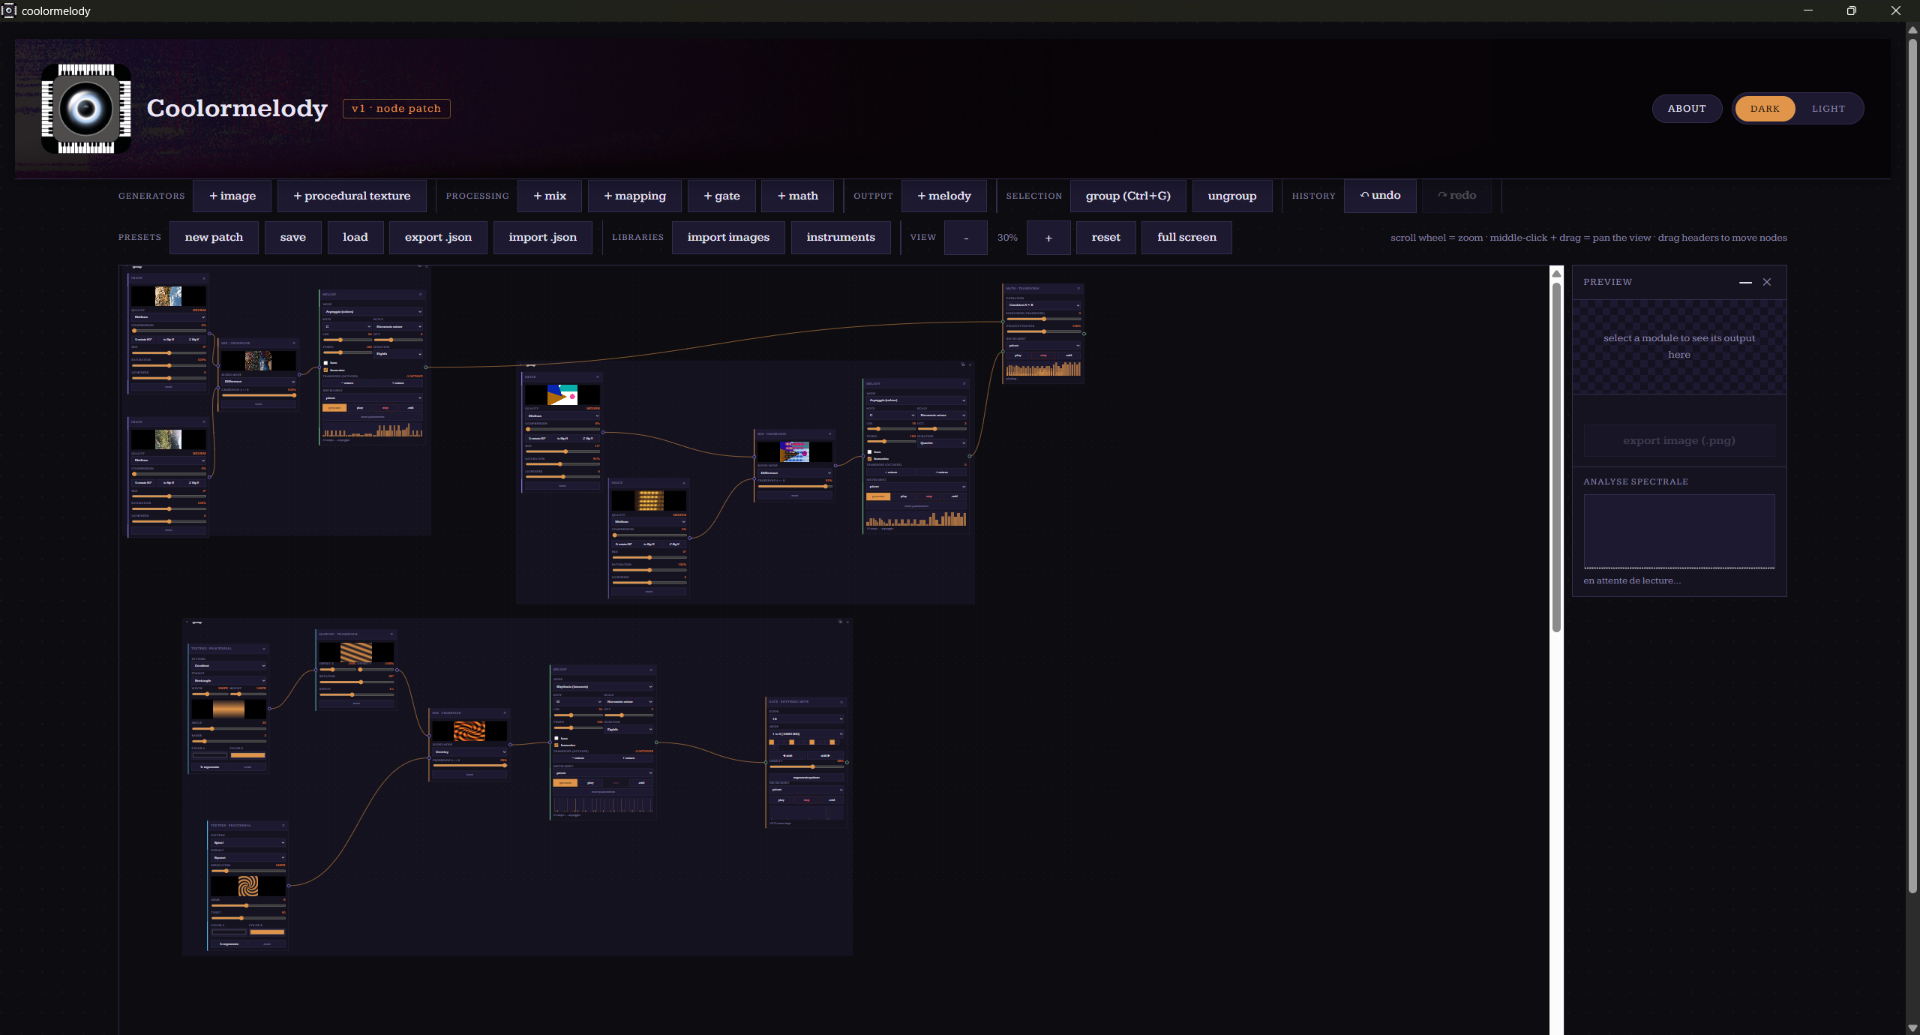Viewport: 1920px width, 1035px height.
Task: Close the Image node showing the forest thumbnail
Action: [x=204, y=422]
